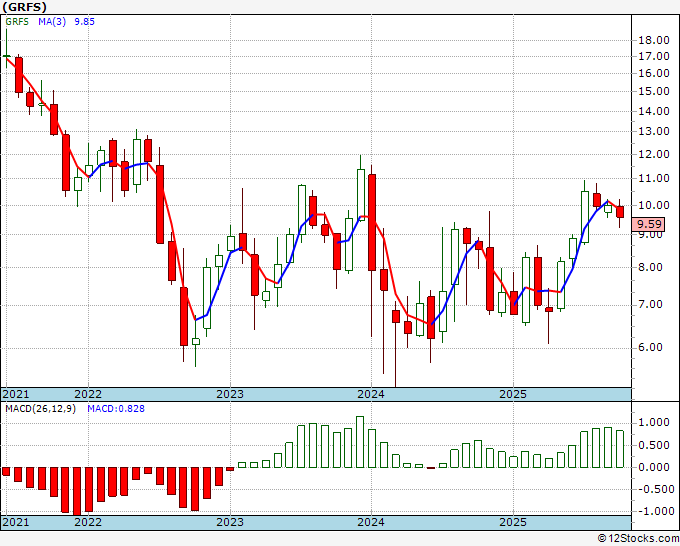Click the MACD(26,12,9) indicator label
Screen dimensions: 680x546
pyautogui.click(x=40, y=409)
